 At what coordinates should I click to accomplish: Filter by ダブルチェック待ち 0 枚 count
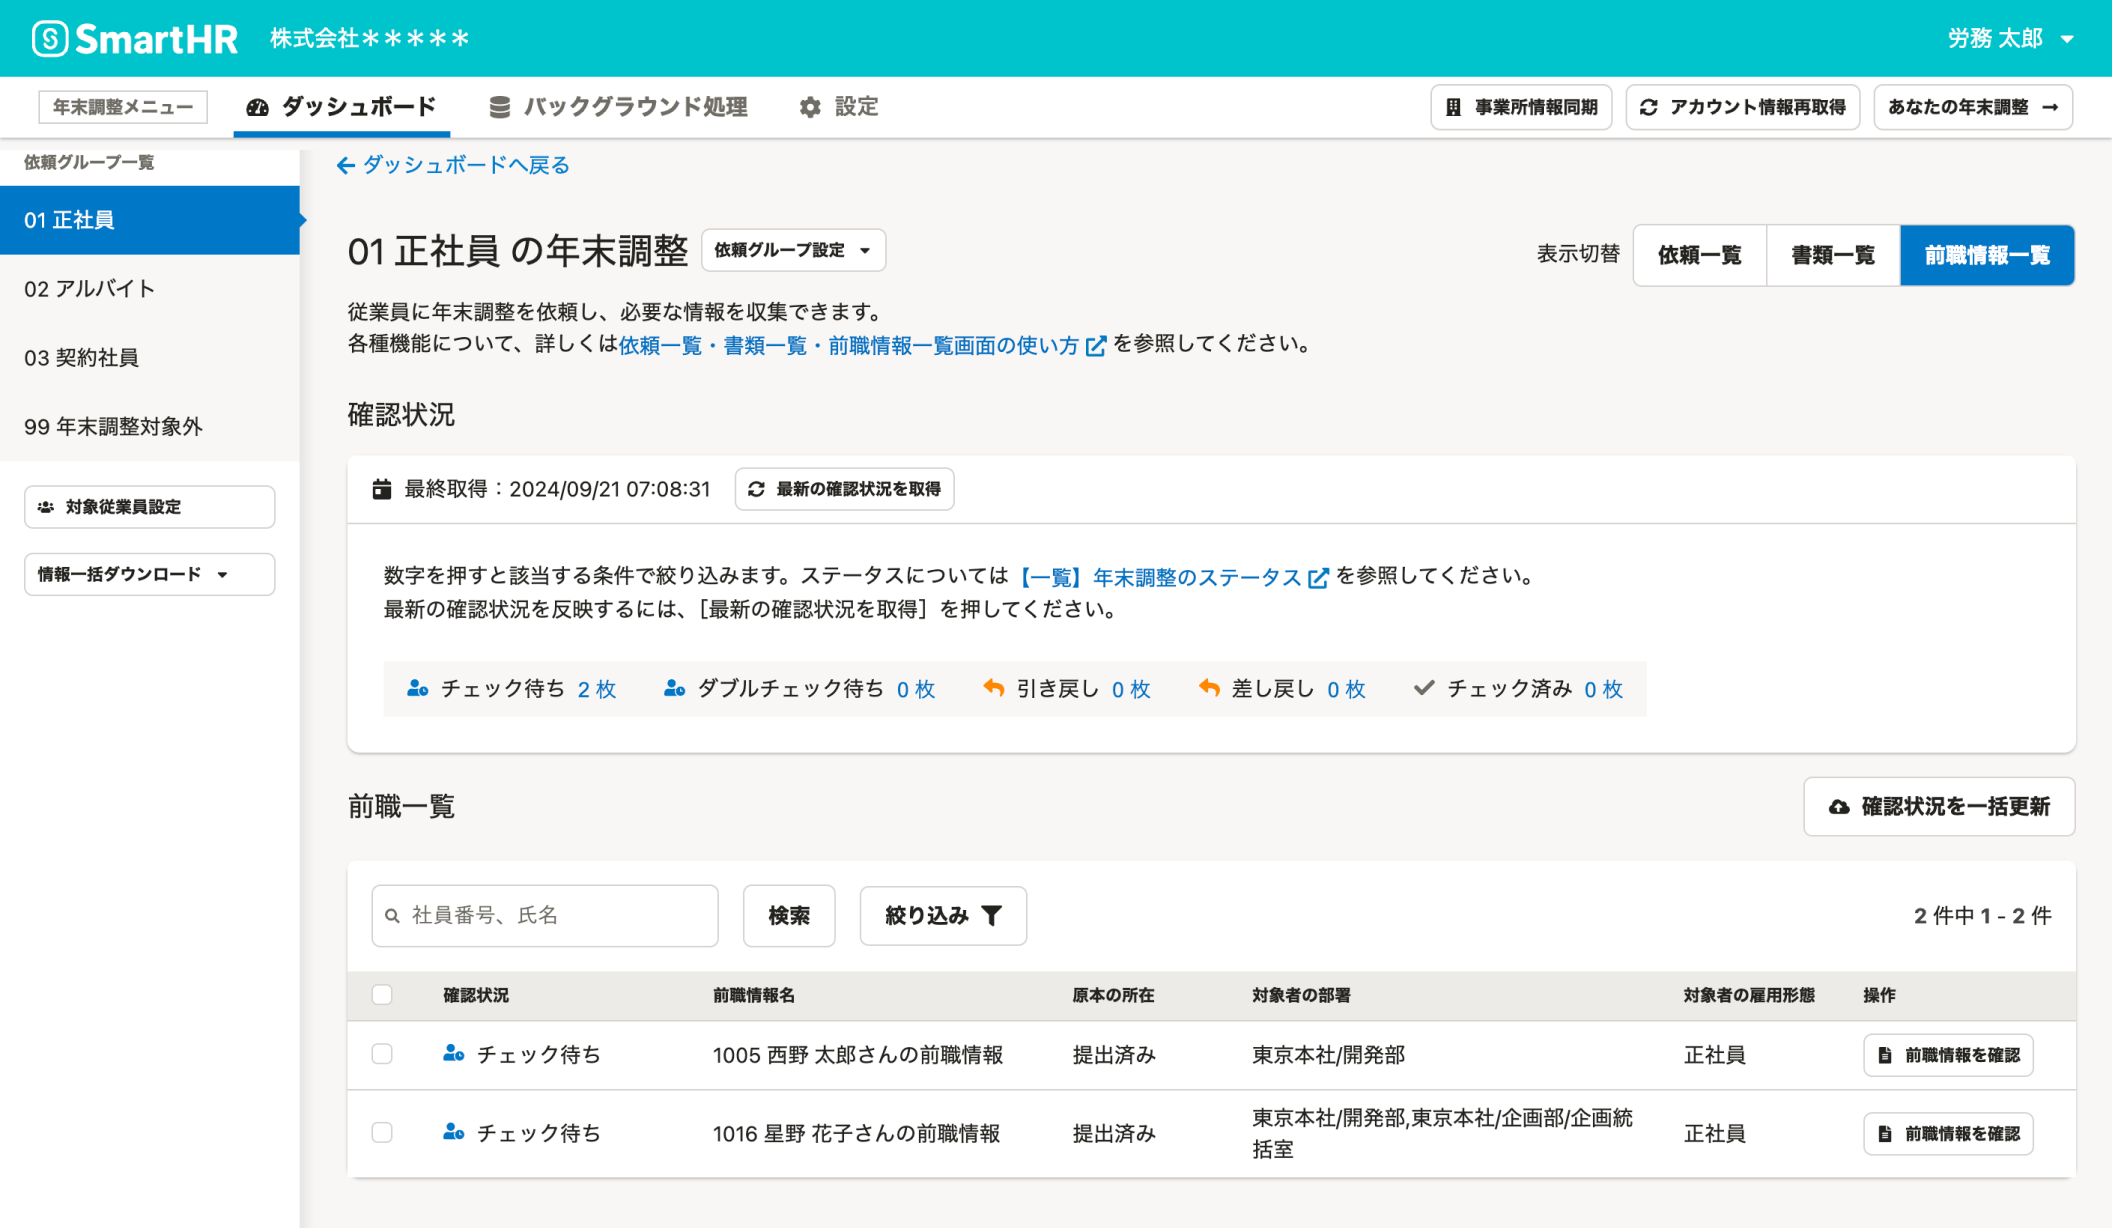(x=916, y=689)
